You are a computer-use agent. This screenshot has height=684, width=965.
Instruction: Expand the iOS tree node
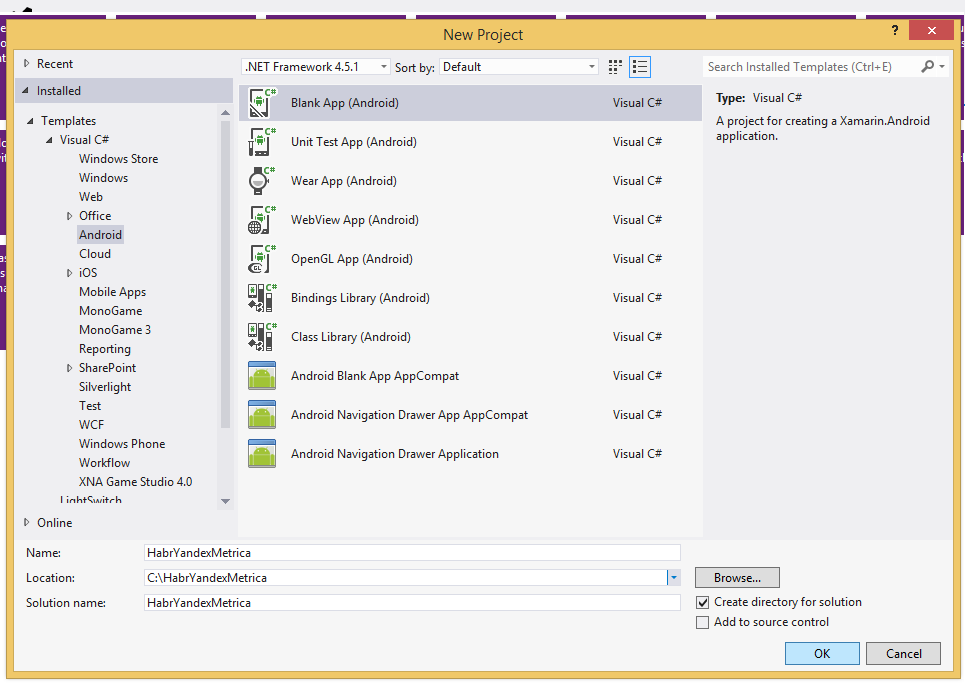click(x=70, y=273)
